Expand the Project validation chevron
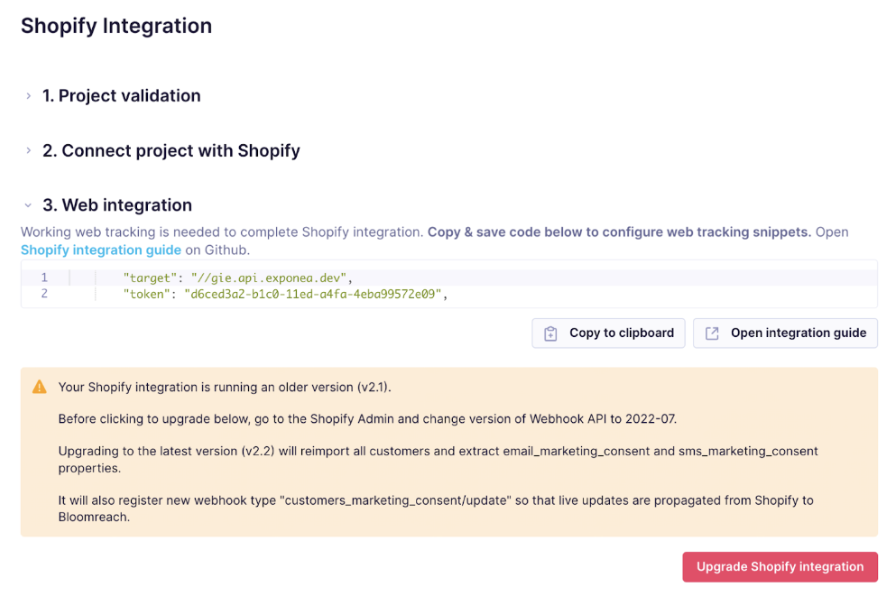The height and width of the screenshot is (598, 892). point(28,96)
